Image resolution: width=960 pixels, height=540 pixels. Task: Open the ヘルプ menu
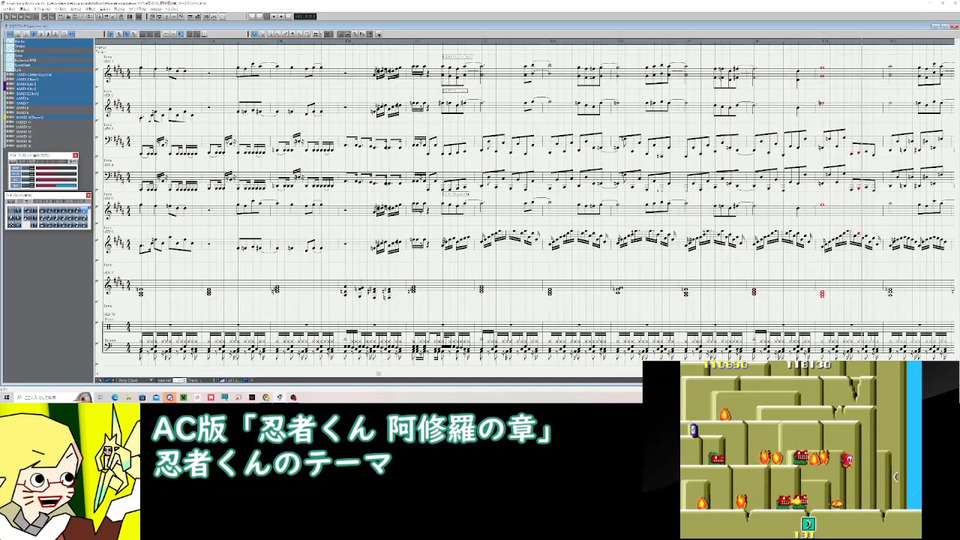click(171, 9)
